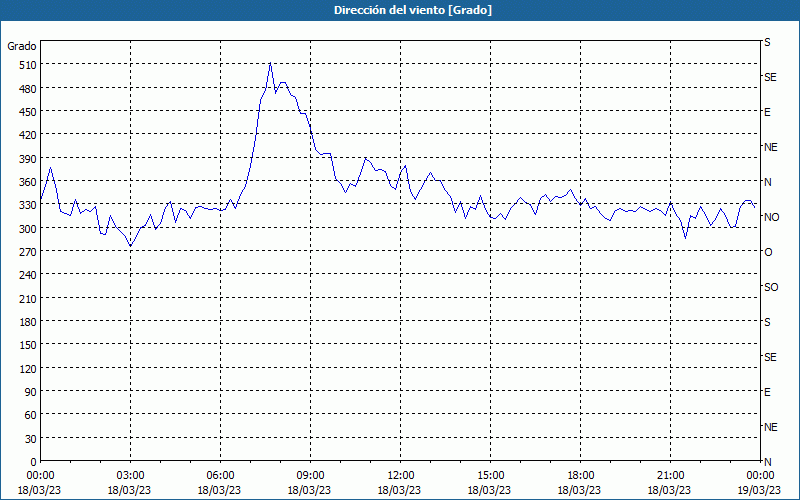Click the chart title Dirección del viento [Grado]

[413, 10]
